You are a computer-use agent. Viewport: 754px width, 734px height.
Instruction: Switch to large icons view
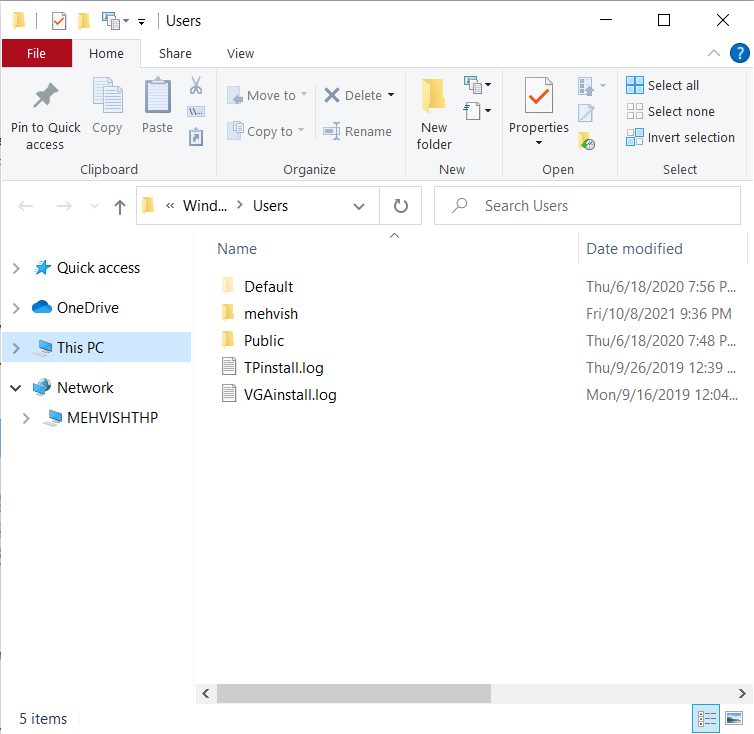pyautogui.click(x=734, y=718)
